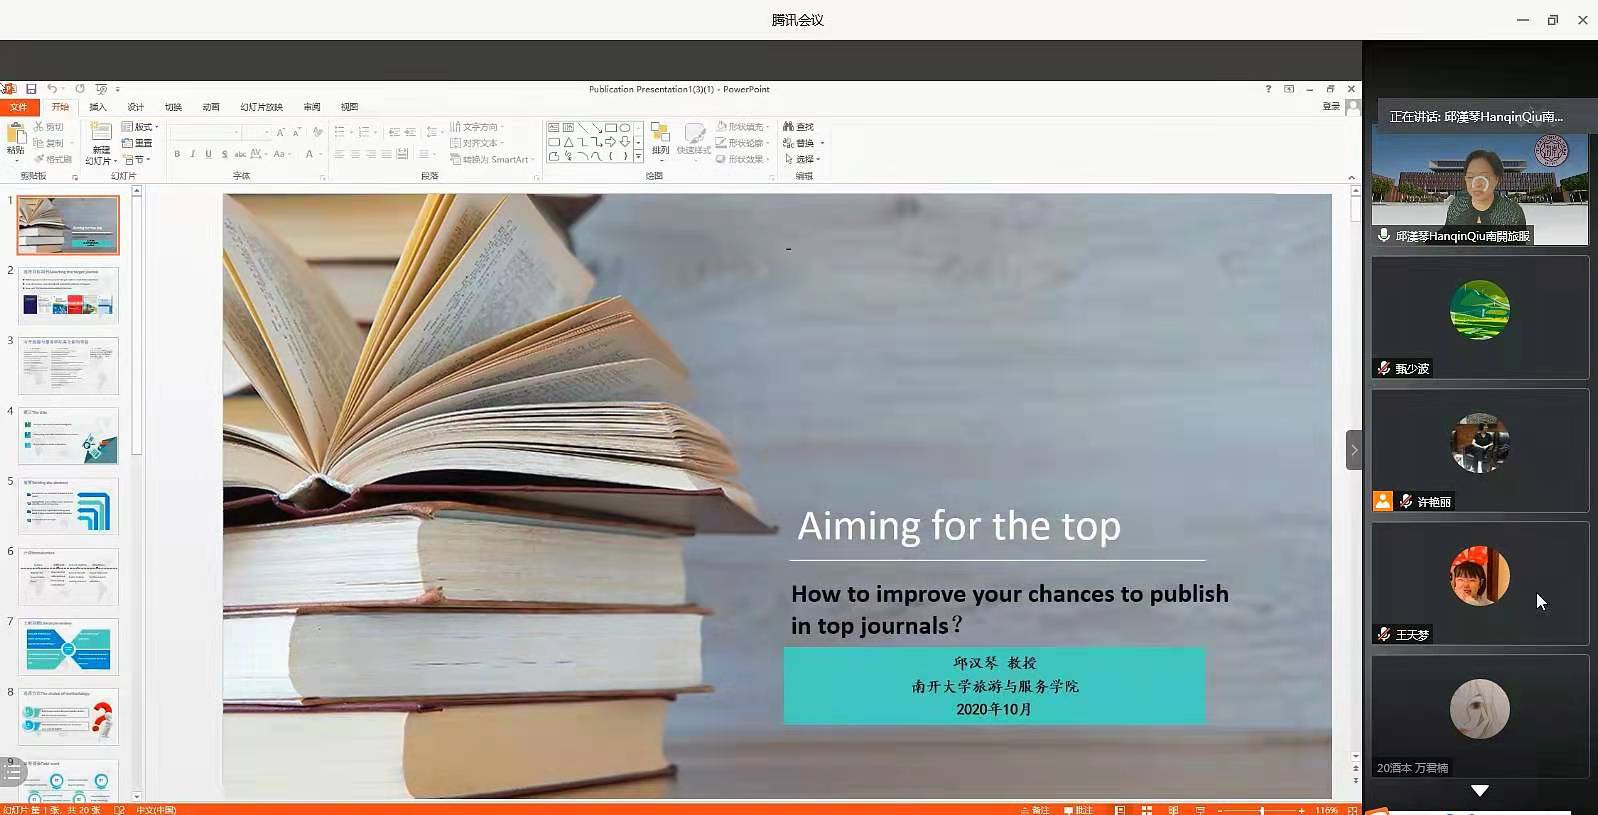Image resolution: width=1598 pixels, height=815 pixels.
Task: Toggle 批注 comments pane in status bar
Action: (1079, 810)
